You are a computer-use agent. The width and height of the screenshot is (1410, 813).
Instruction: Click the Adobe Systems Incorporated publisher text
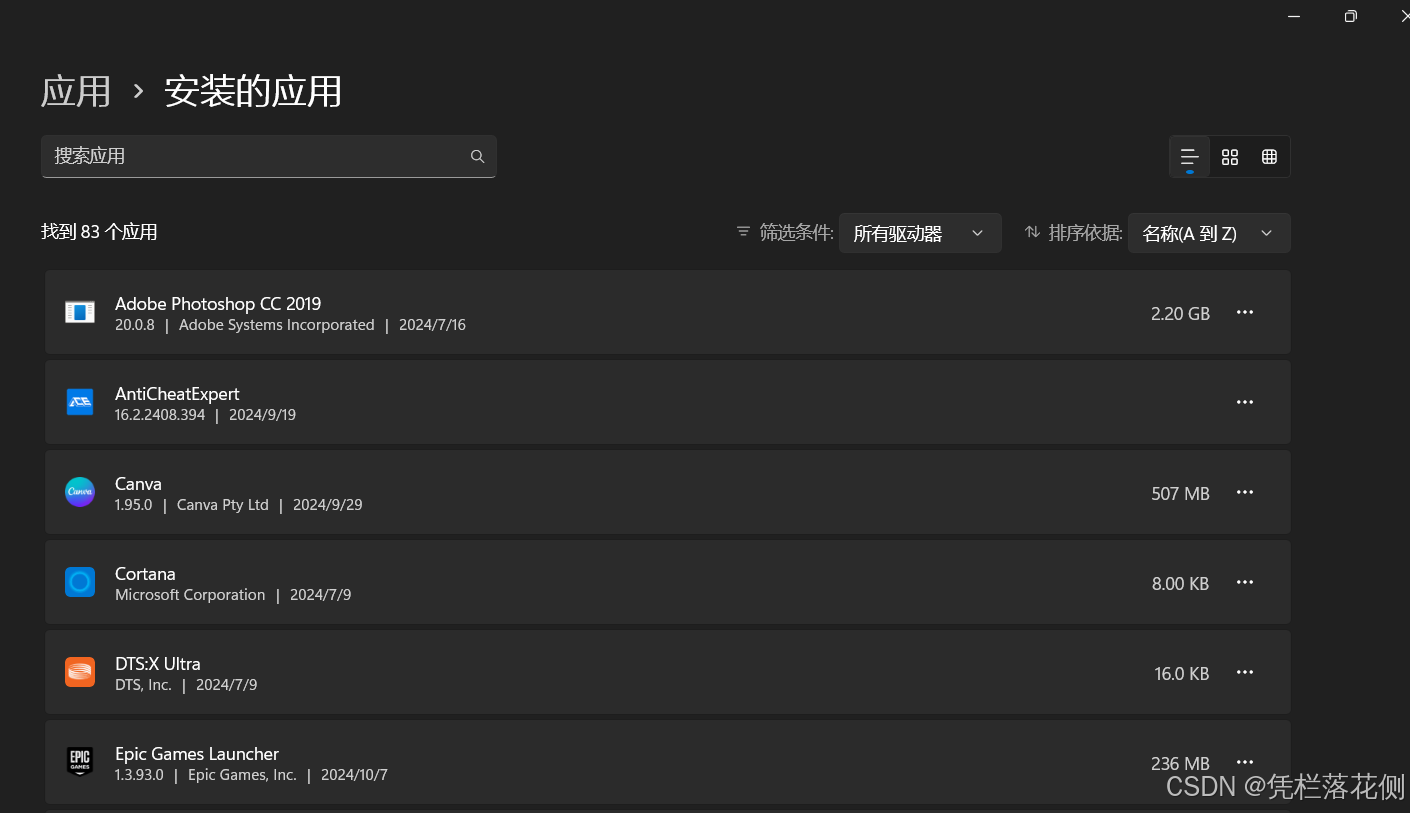[277, 325]
